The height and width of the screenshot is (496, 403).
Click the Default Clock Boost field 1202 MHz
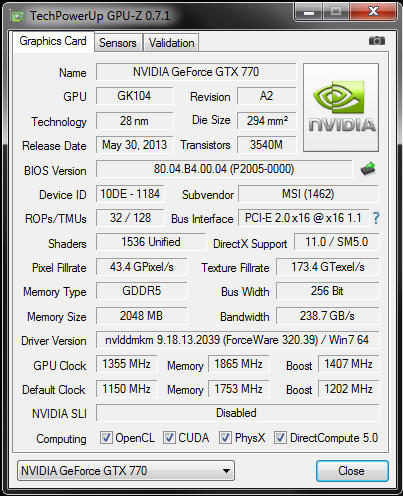tap(349, 389)
